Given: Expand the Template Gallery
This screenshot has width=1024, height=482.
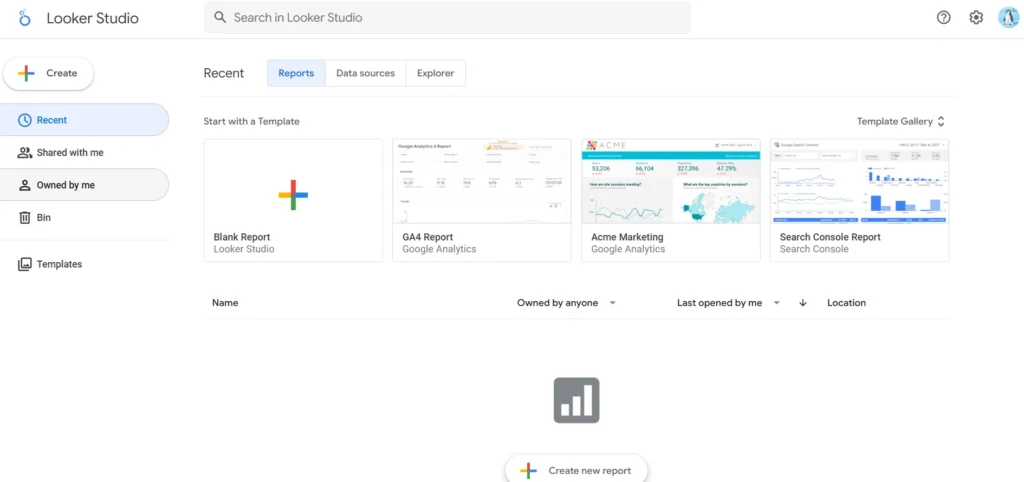Looking at the screenshot, I should [901, 121].
